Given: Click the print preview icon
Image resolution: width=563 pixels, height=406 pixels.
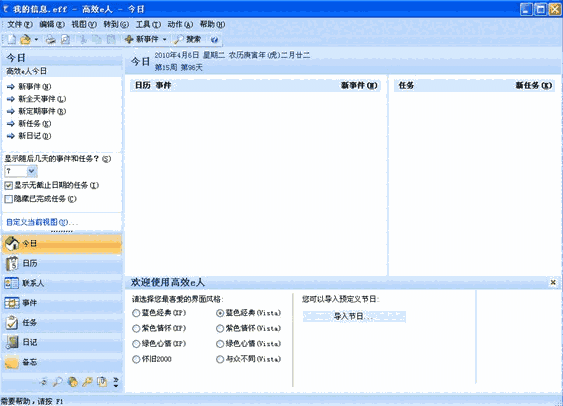Looking at the screenshot, I should coord(65,39).
